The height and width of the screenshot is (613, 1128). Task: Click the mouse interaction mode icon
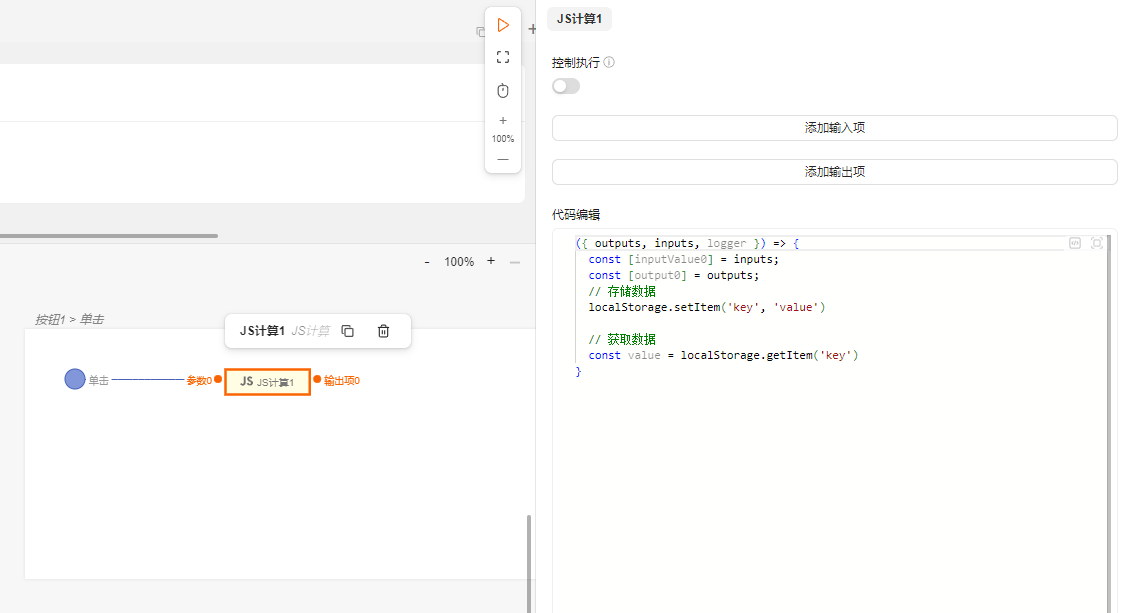tap(503, 91)
